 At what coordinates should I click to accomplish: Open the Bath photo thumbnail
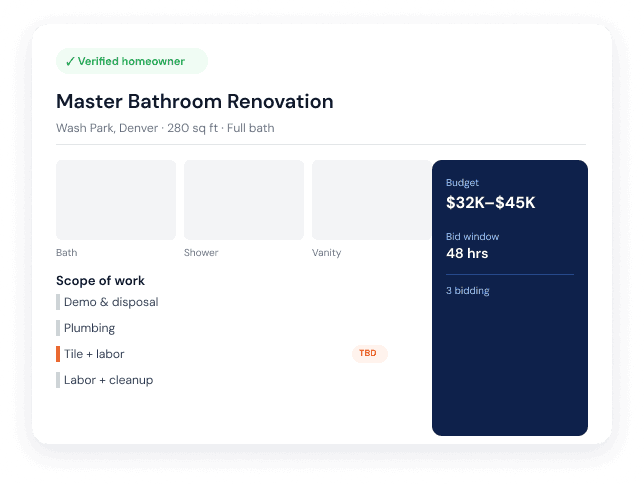pyautogui.click(x=116, y=200)
